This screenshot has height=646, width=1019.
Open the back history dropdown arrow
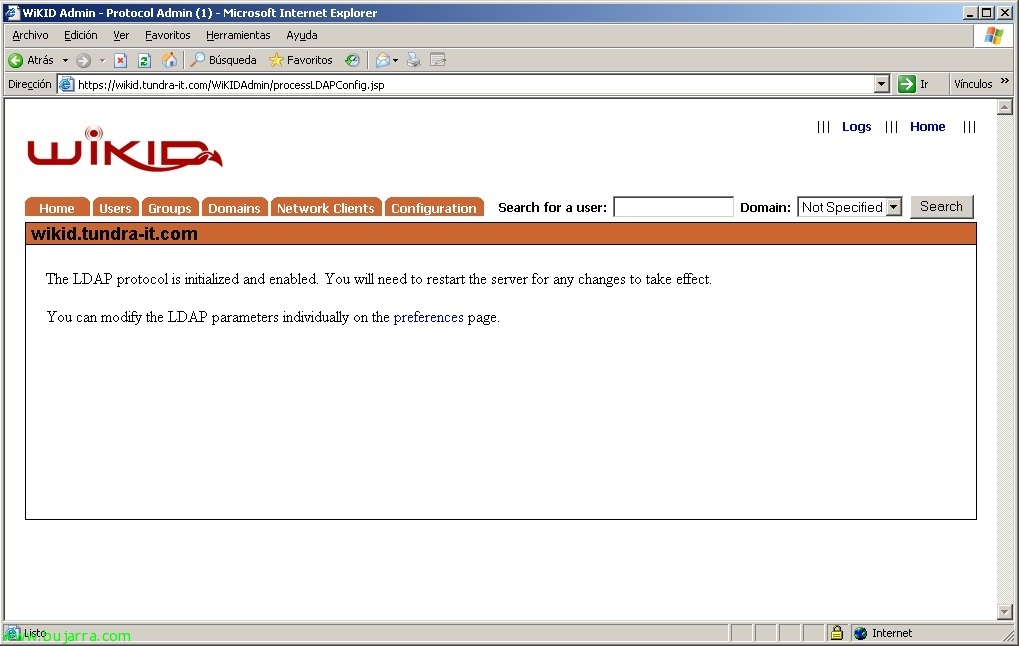(x=65, y=60)
